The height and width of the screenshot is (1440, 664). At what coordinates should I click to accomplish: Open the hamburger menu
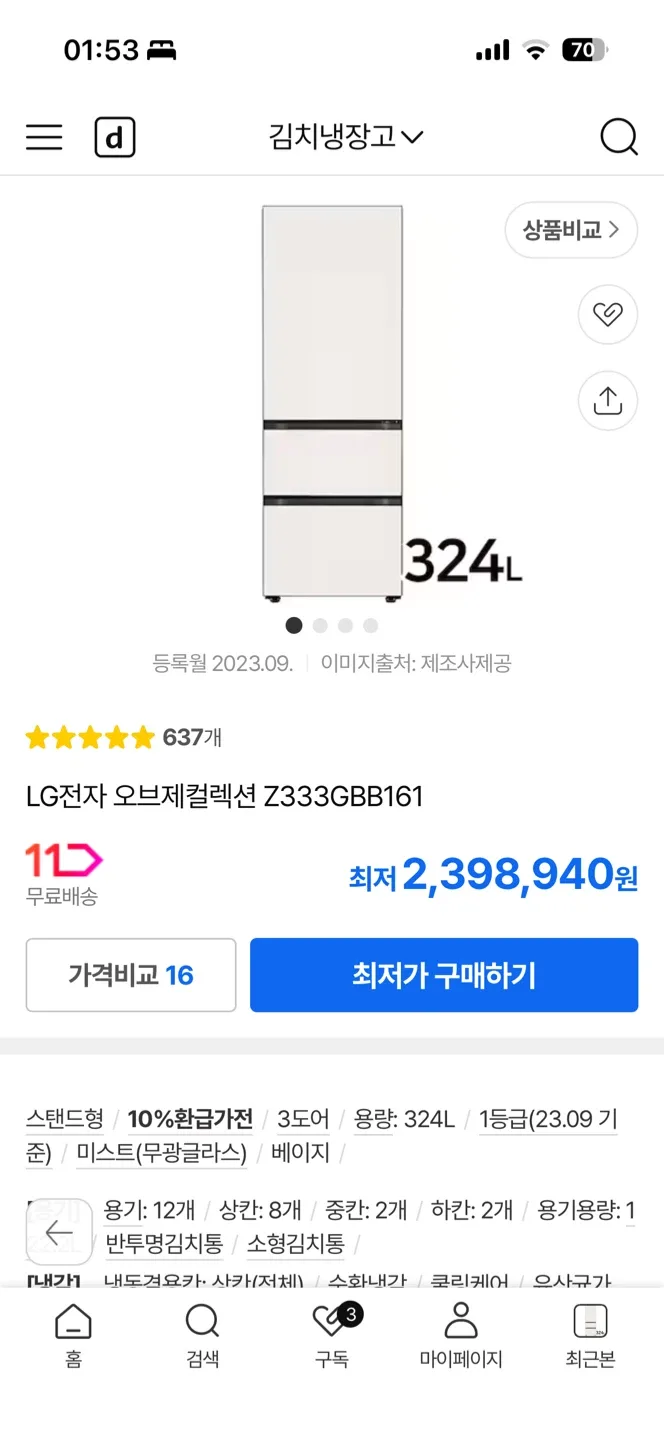tap(44, 137)
